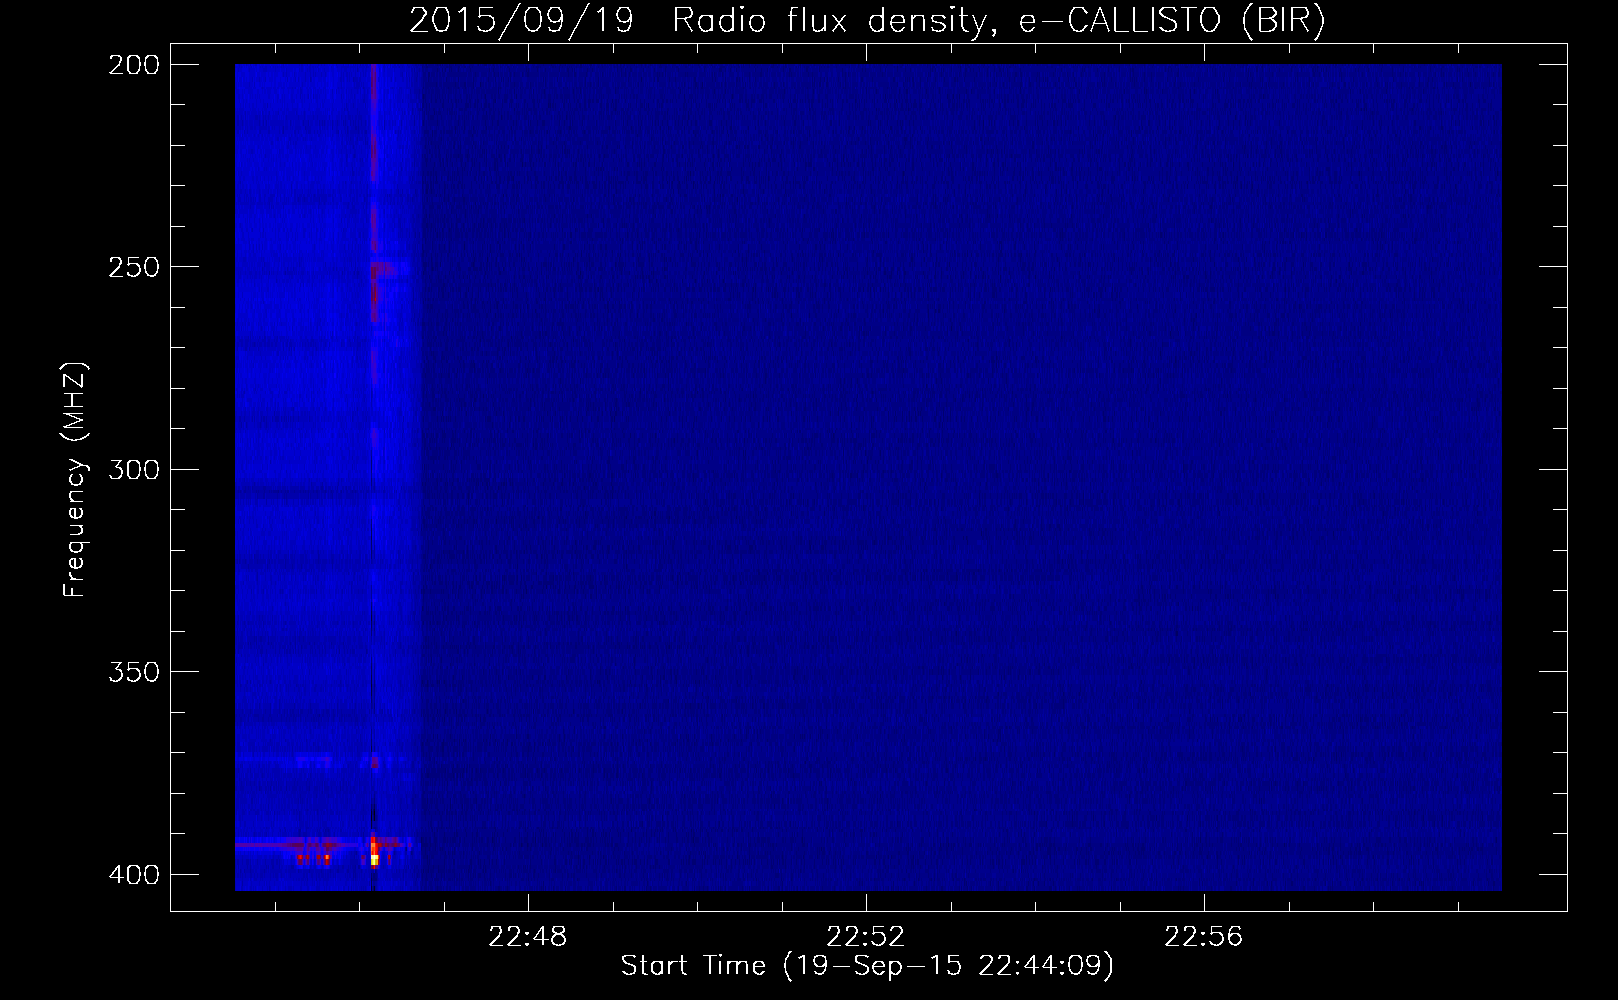Viewport: 1618px width, 1000px height.
Task: Click the 400 frequency tick label
Action: [134, 875]
